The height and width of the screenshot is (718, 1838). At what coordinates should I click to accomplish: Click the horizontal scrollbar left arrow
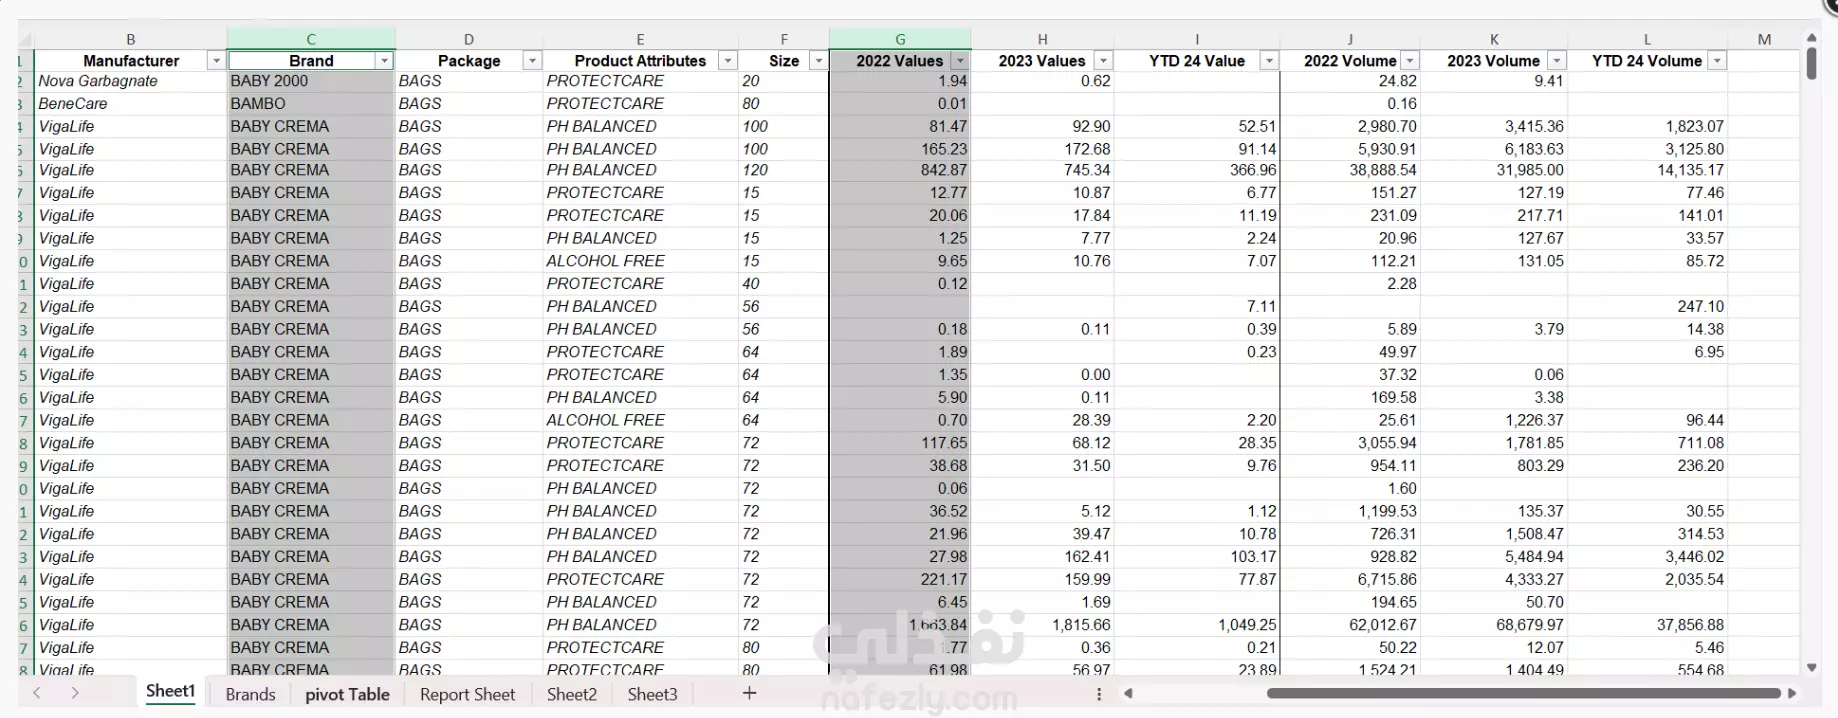point(1129,693)
